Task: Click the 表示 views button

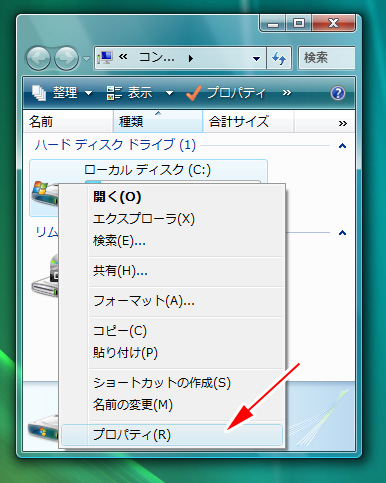Action: pos(129,93)
